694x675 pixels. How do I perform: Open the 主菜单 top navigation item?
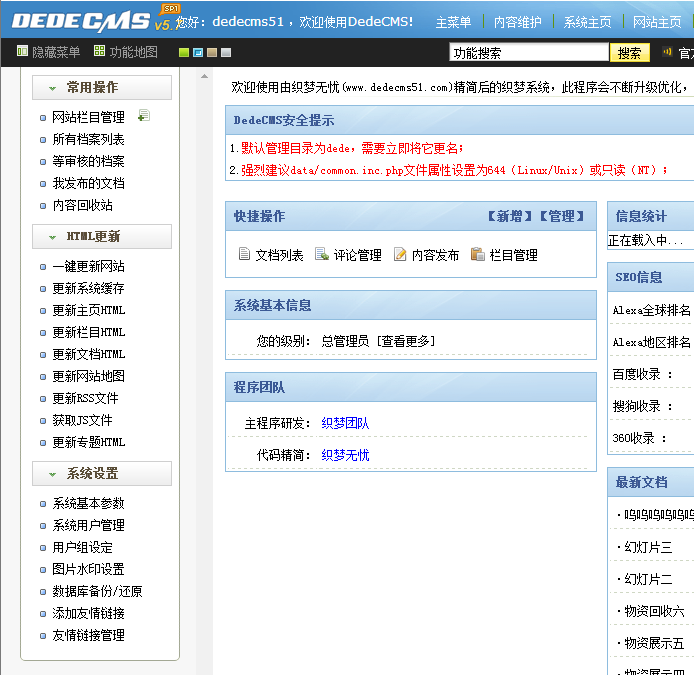click(x=453, y=22)
